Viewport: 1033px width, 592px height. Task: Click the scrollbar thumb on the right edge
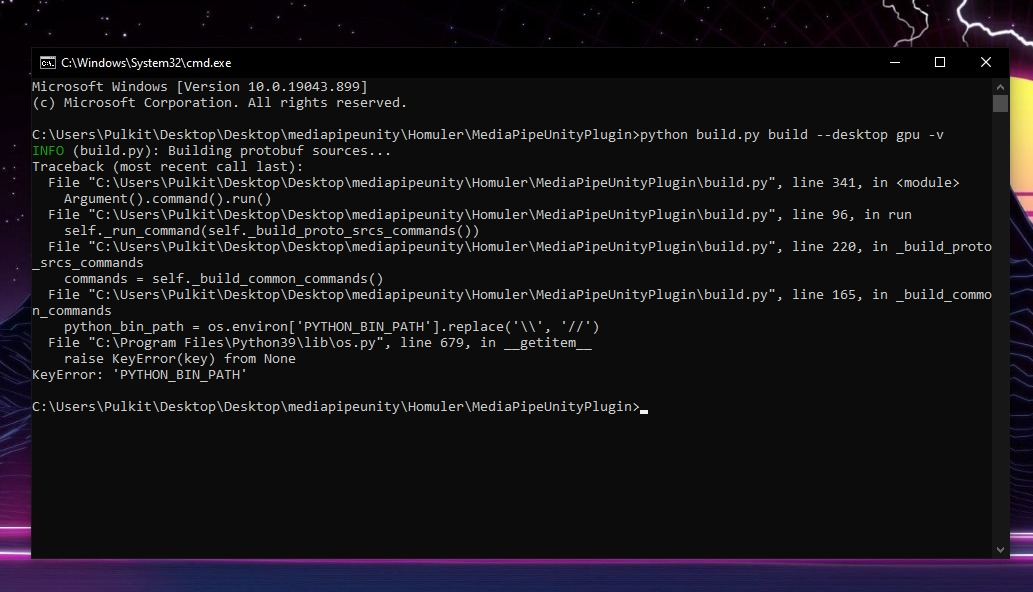[1001, 105]
